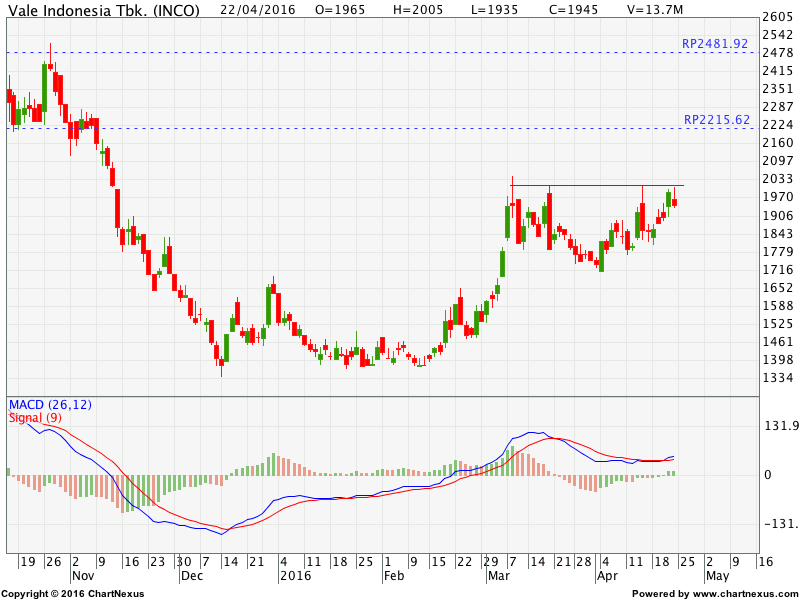This screenshot has height=600, width=800.
Task: Select the close value C=1945
Action: [573, 10]
